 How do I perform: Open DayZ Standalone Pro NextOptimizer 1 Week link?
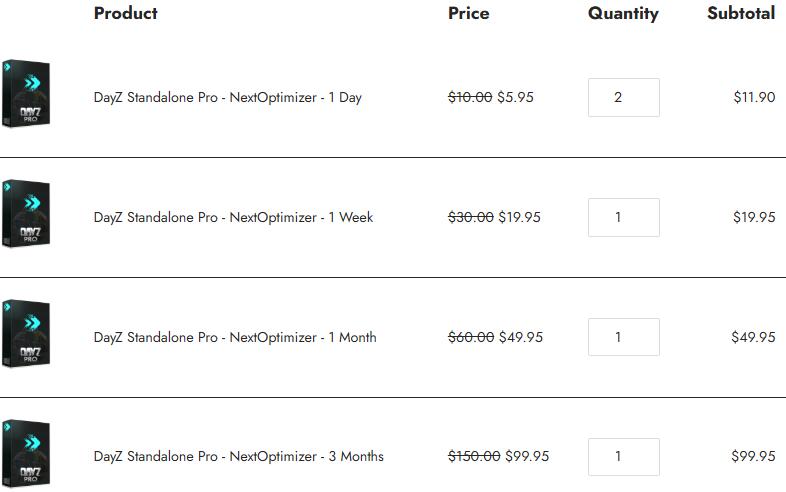point(234,217)
